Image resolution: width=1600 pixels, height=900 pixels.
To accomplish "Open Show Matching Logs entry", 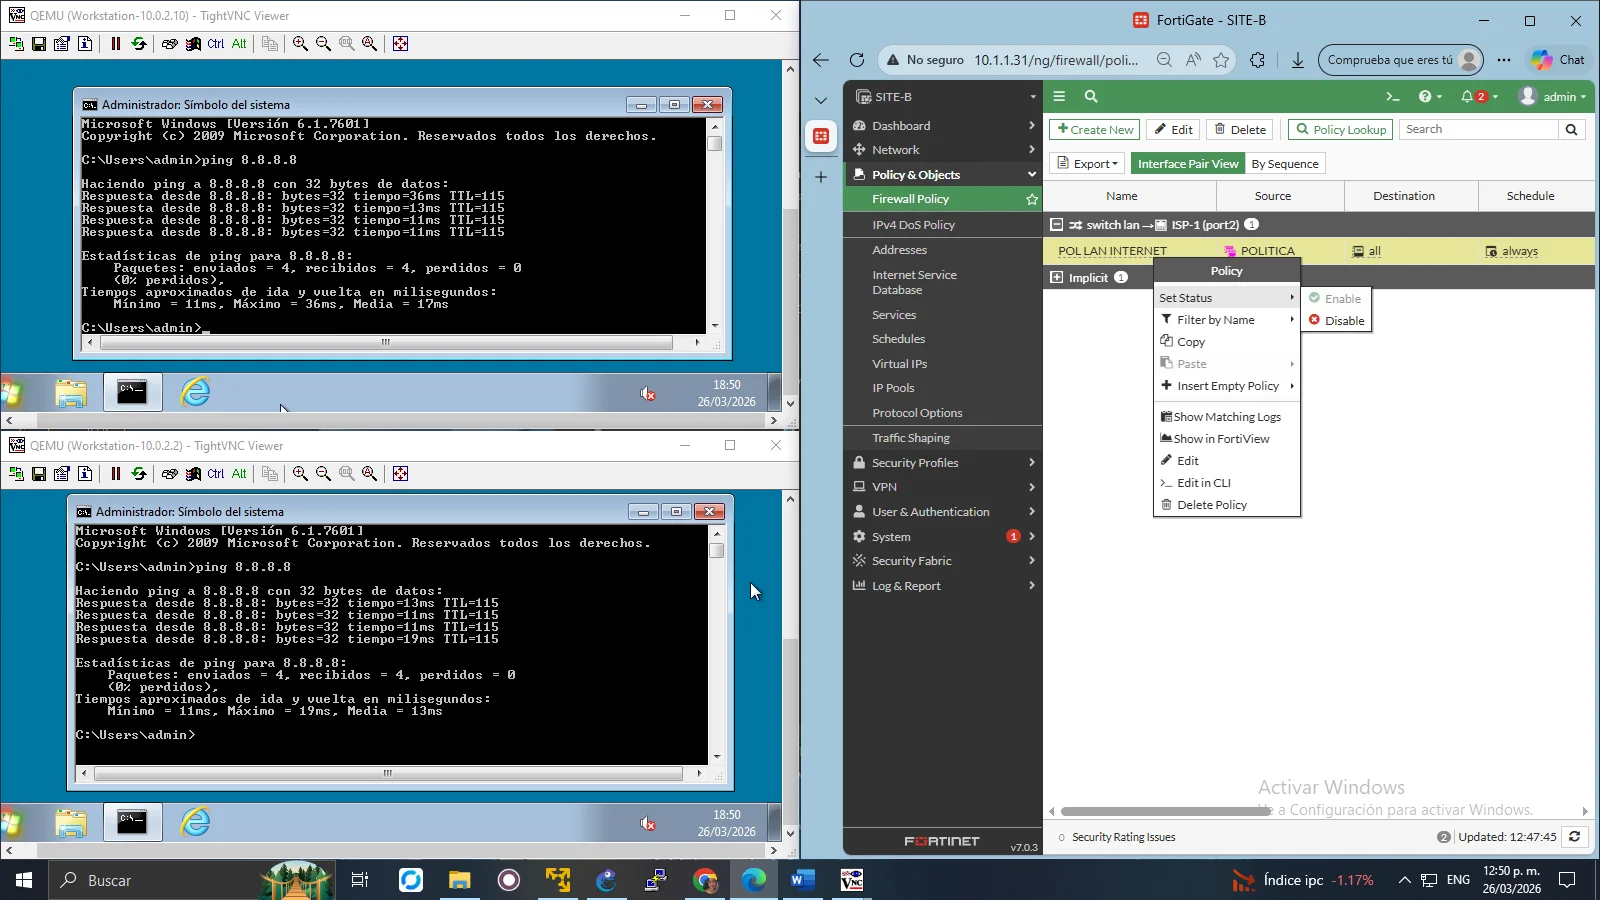I will point(1226,417).
